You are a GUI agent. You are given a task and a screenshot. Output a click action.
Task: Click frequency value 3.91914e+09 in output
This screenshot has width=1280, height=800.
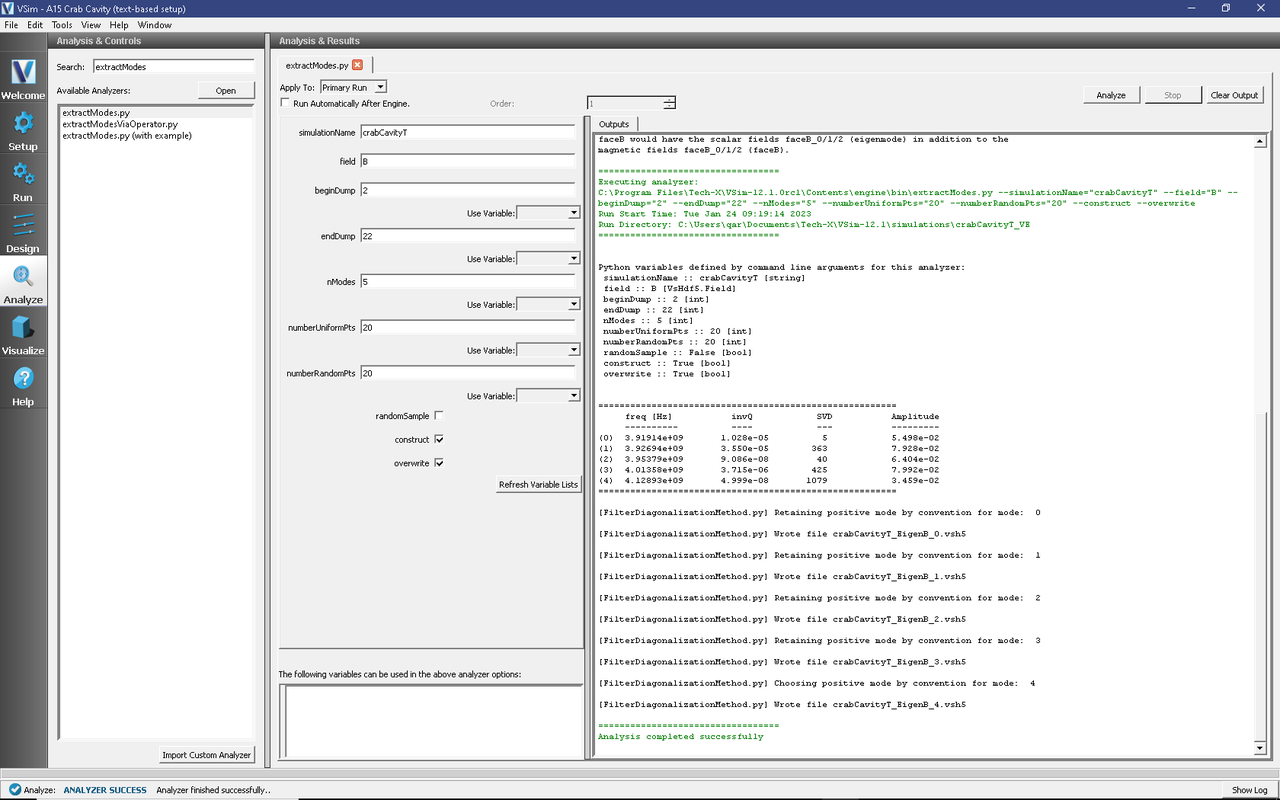654,438
